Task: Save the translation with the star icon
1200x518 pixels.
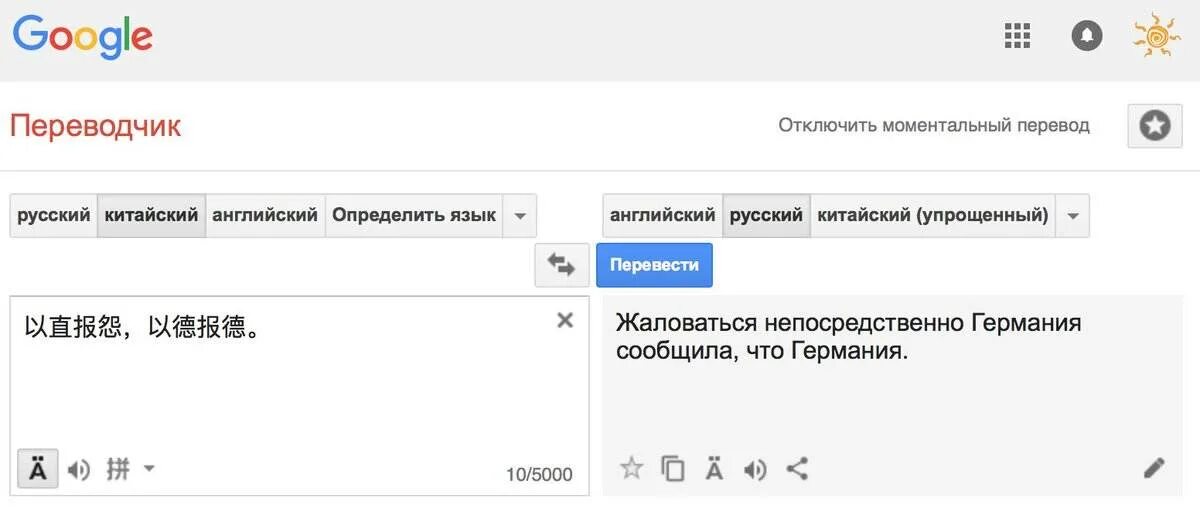Action: (631, 468)
